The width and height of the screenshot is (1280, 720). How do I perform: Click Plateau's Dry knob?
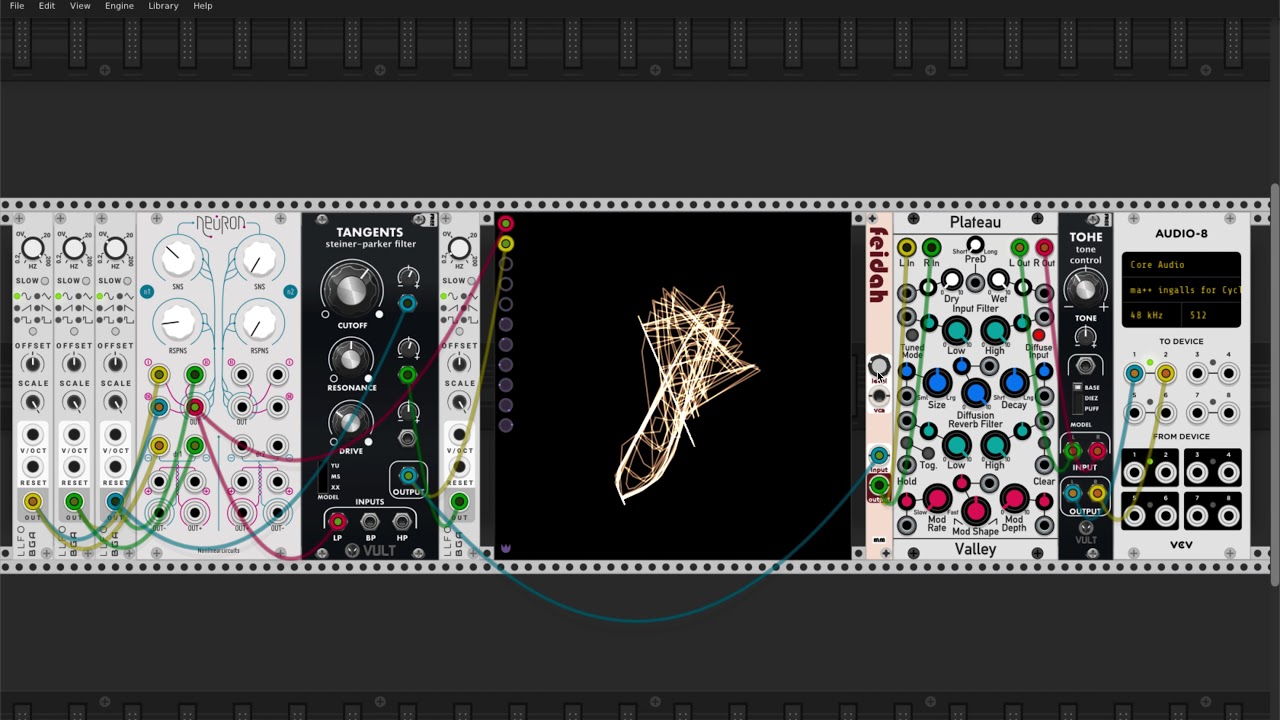pyautogui.click(x=951, y=281)
